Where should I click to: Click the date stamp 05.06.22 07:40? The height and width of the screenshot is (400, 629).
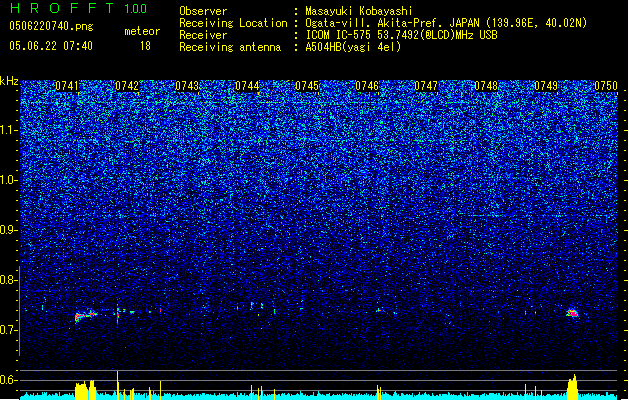click(51, 46)
